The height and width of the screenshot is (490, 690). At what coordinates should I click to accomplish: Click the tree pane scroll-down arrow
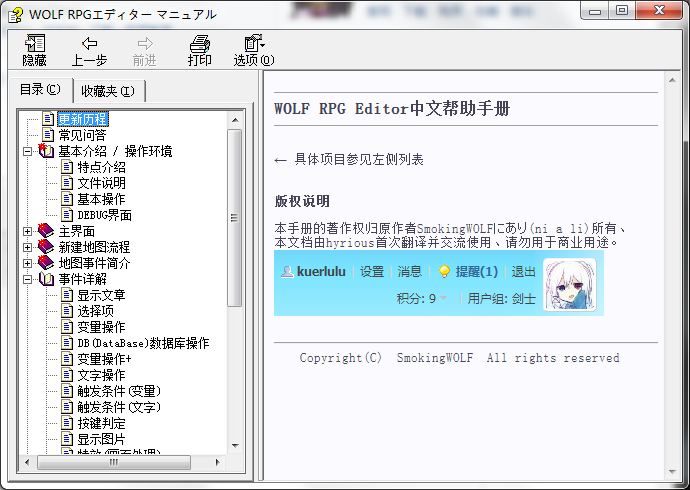235,446
